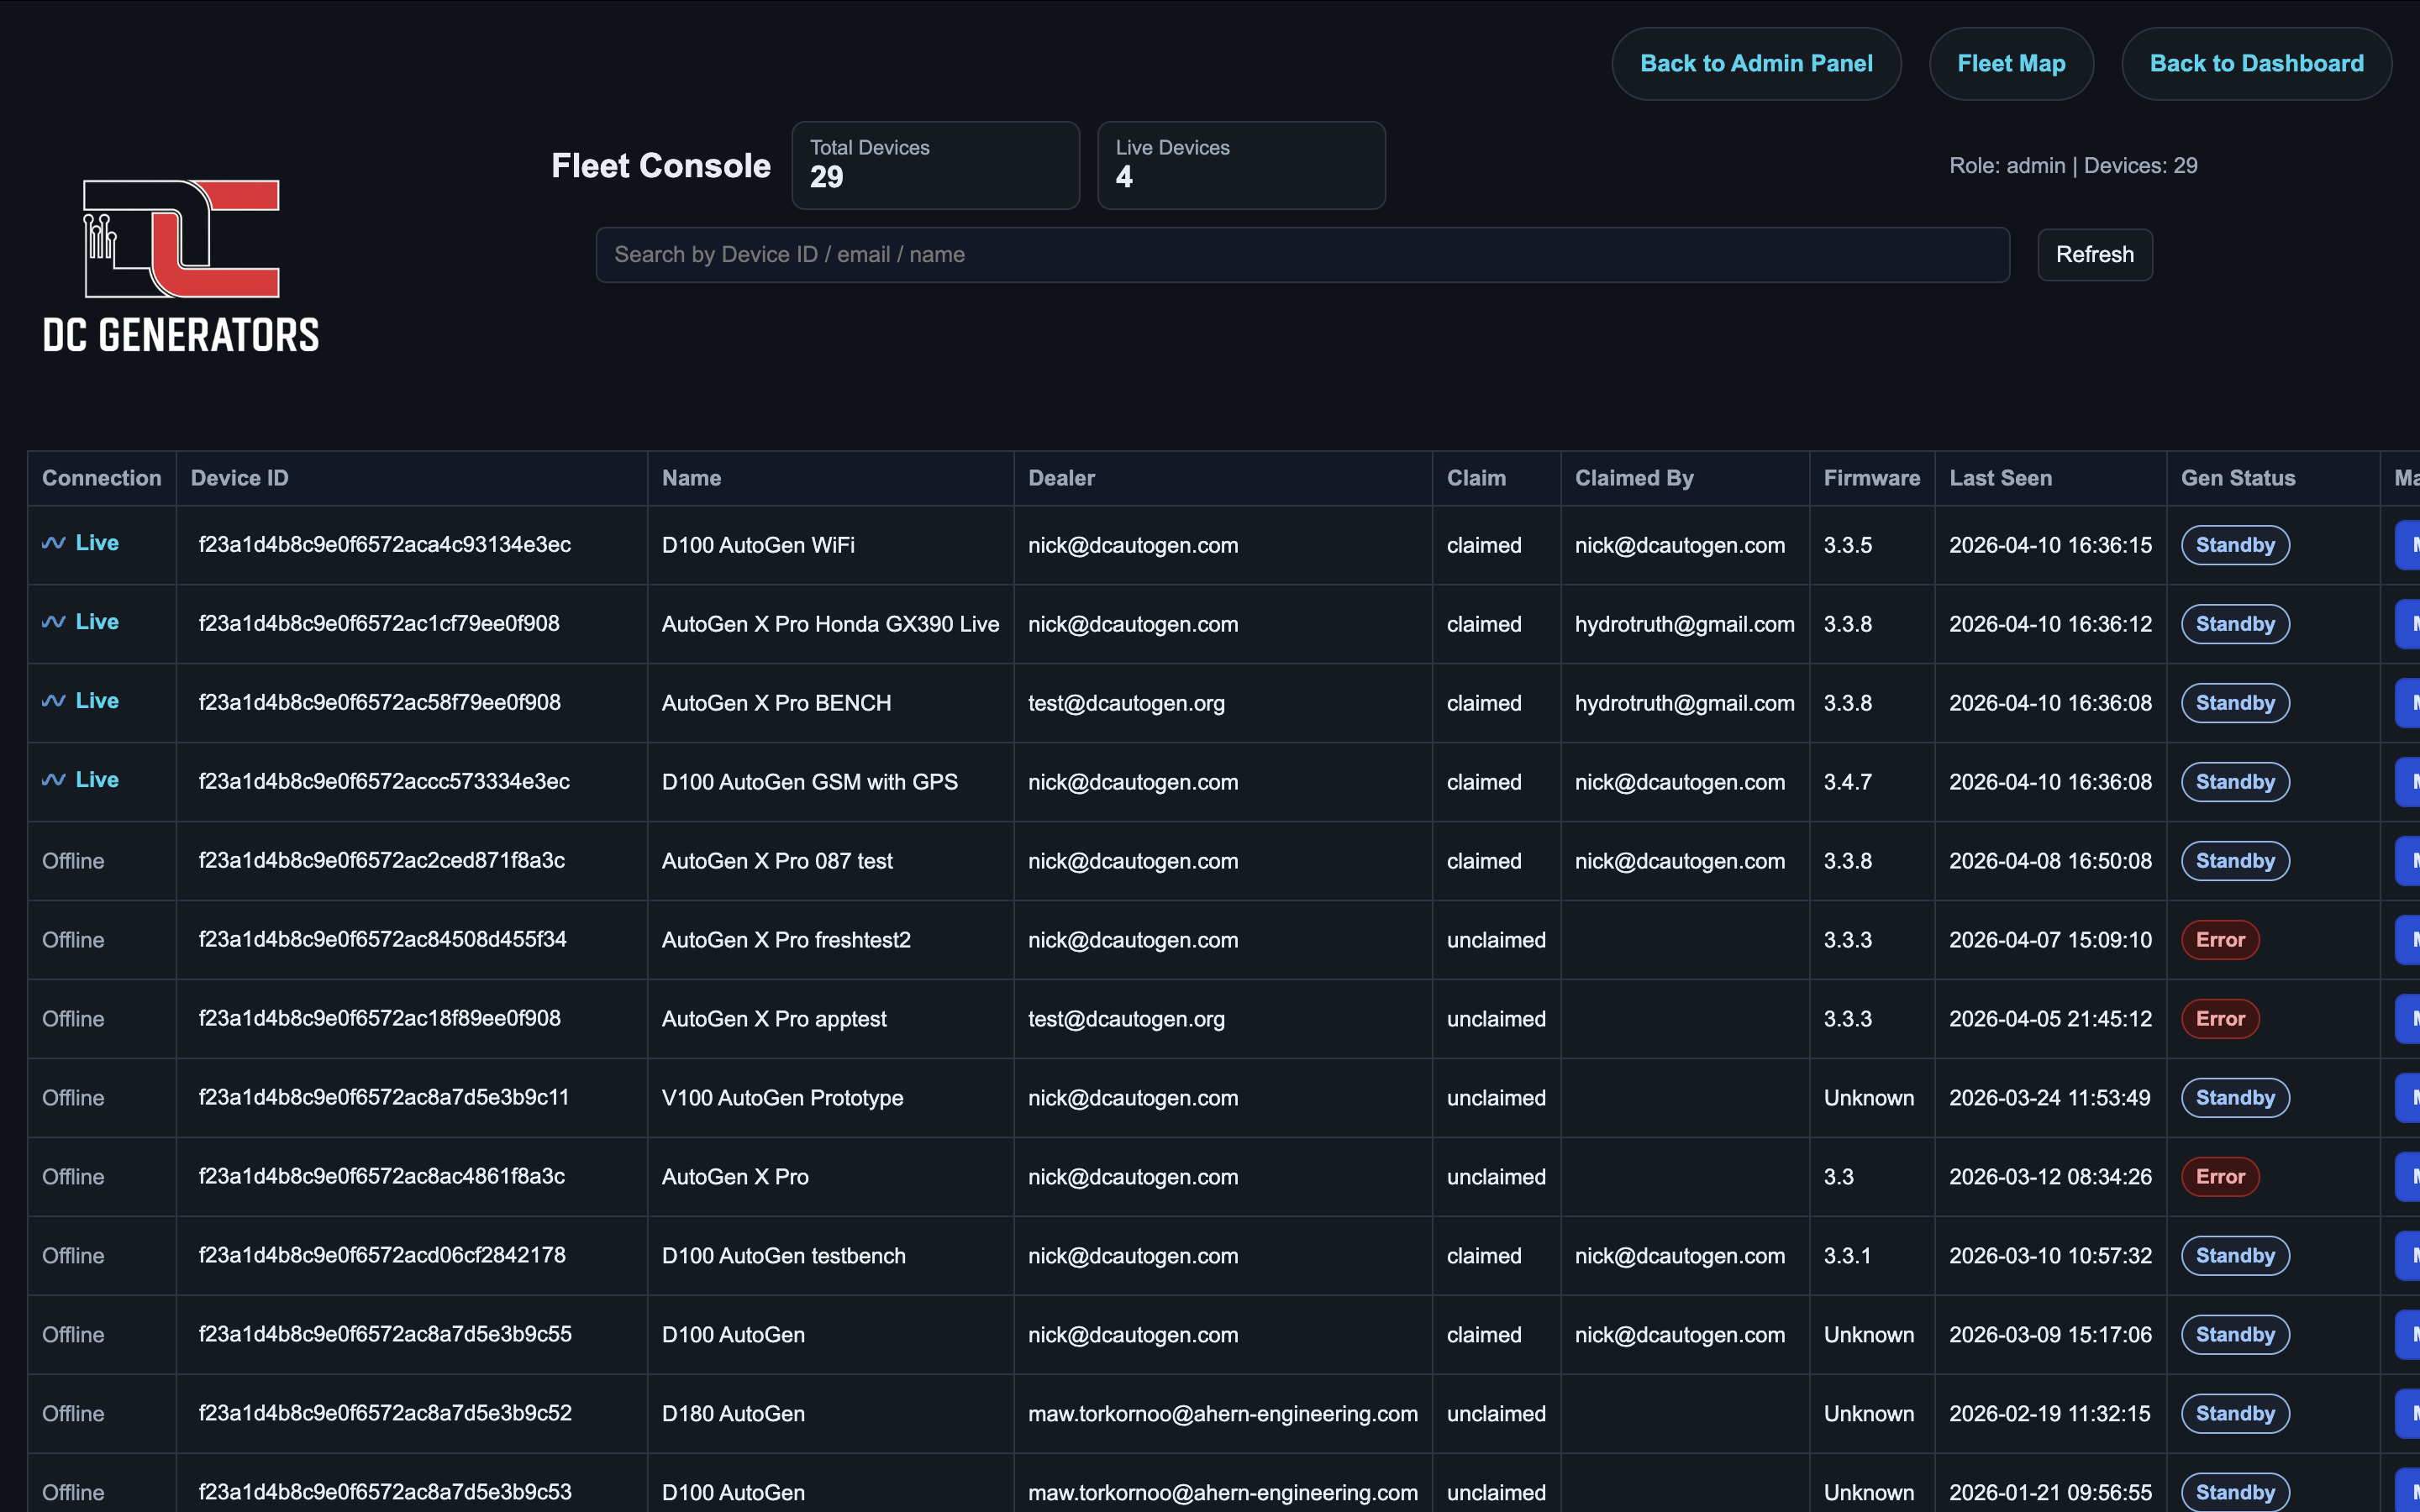Click the Connection column header
2420x1512 pixels.
pos(102,478)
